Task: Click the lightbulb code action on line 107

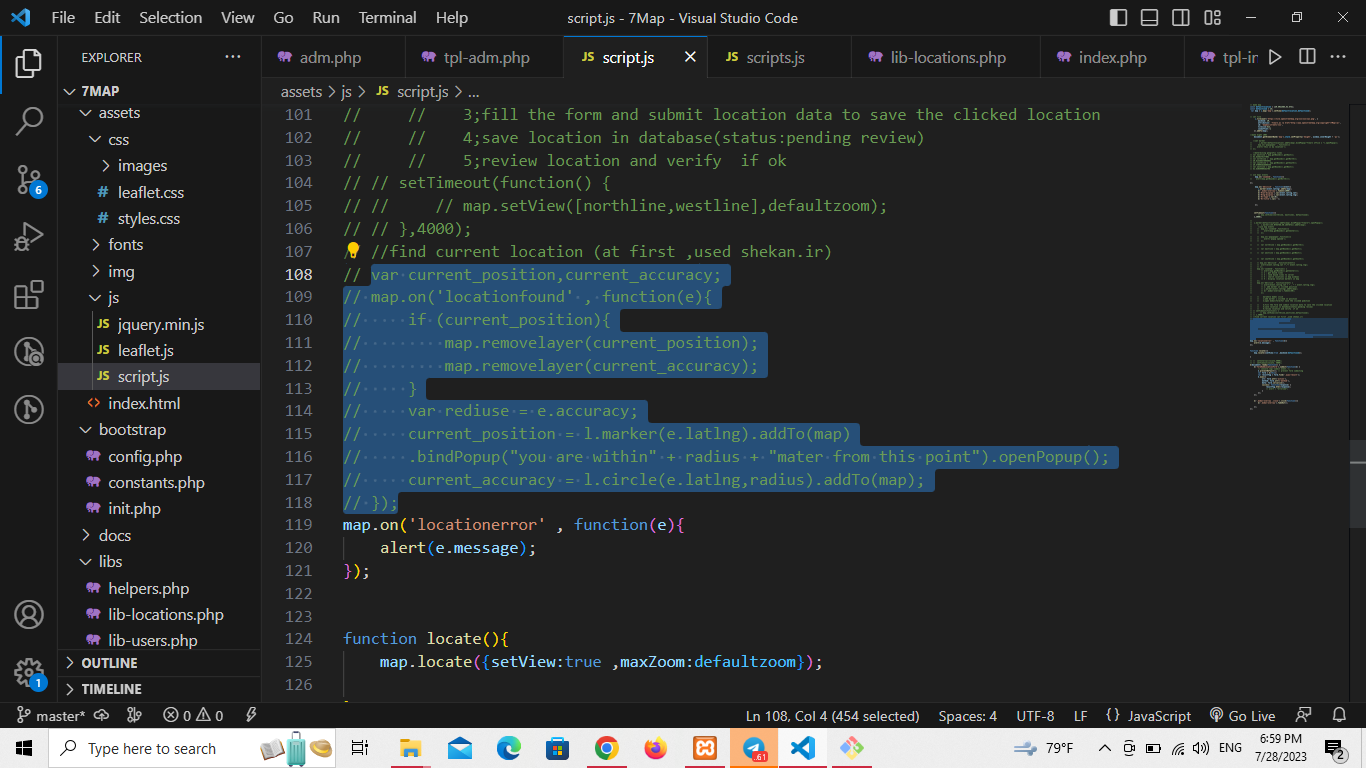Action: (352, 251)
